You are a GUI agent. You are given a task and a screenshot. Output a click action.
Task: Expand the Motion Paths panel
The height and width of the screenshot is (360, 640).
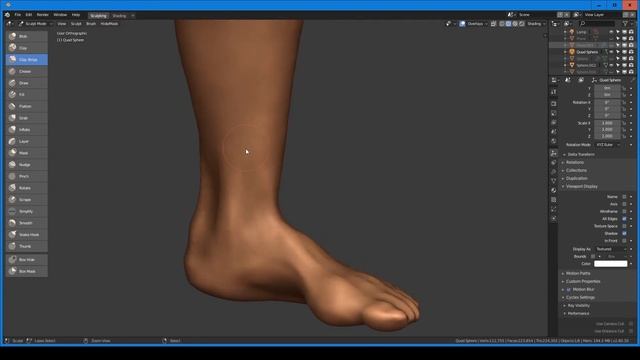[x=578, y=273]
